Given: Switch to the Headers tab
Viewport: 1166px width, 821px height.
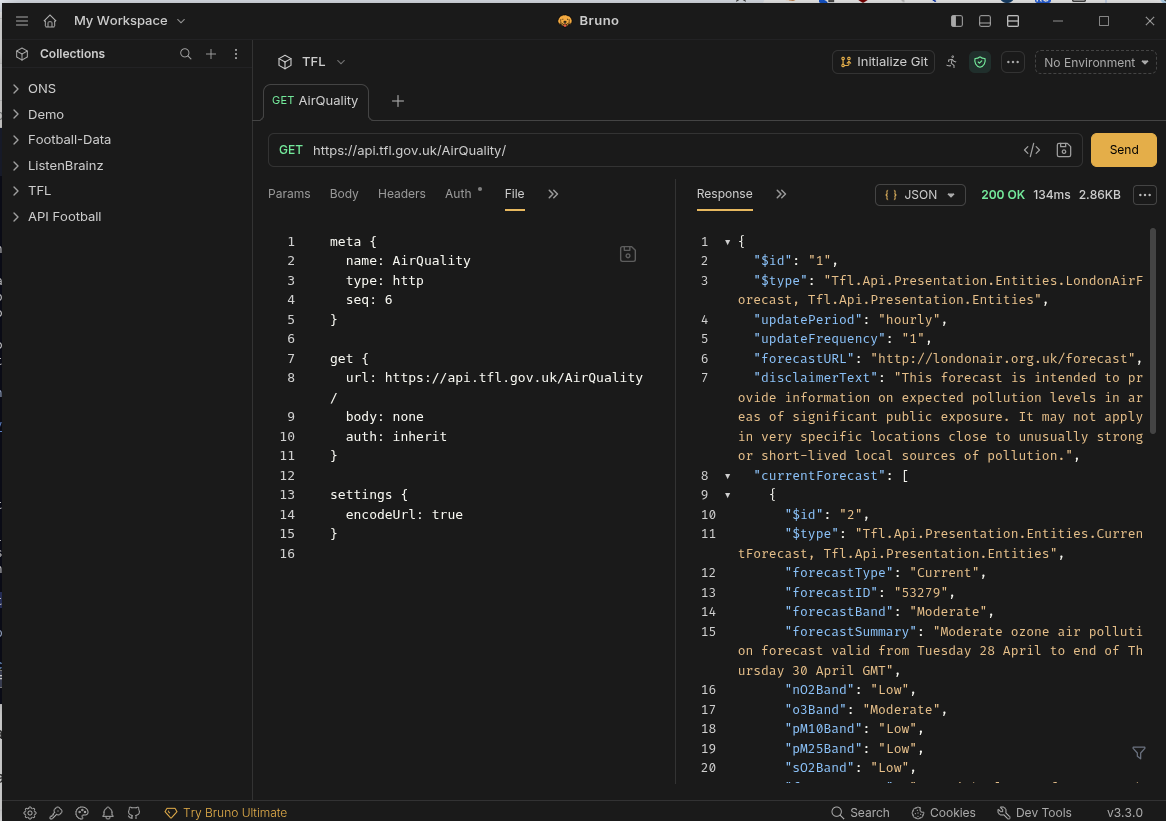Looking at the screenshot, I should tap(401, 194).
